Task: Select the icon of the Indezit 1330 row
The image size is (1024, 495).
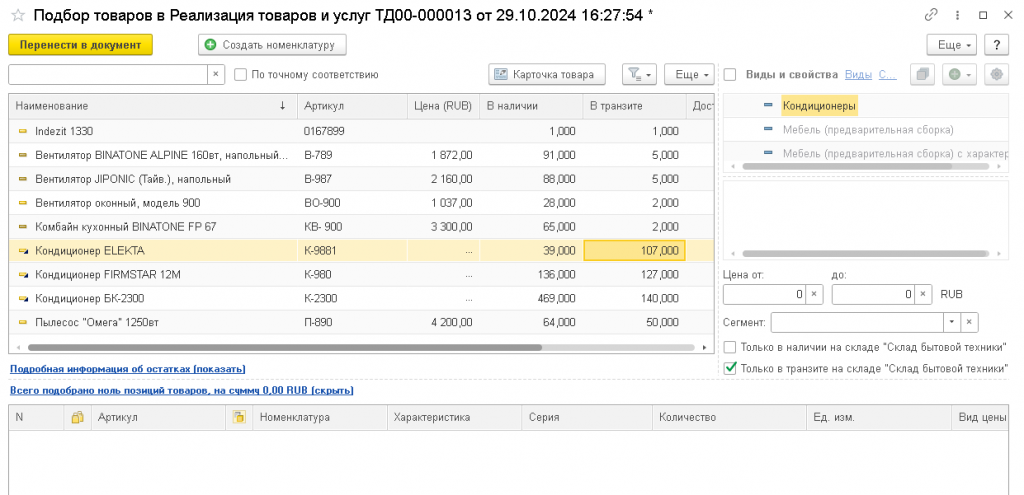Action: [23, 131]
